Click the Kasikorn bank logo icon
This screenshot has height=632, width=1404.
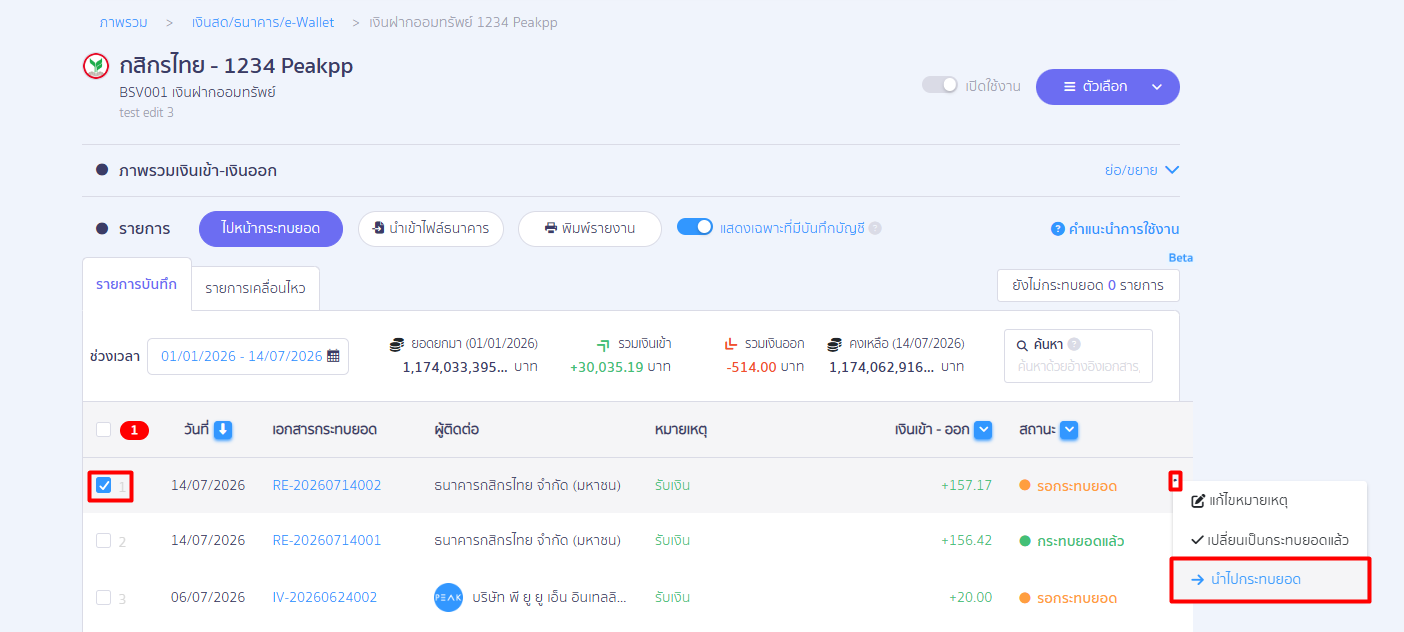click(x=96, y=66)
